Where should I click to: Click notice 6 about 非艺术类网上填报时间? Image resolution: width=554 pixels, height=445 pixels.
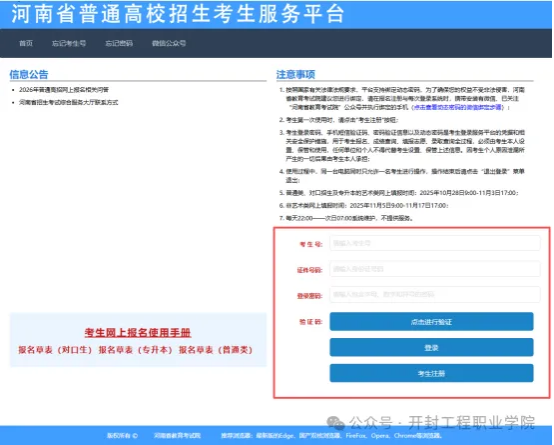click(x=364, y=205)
